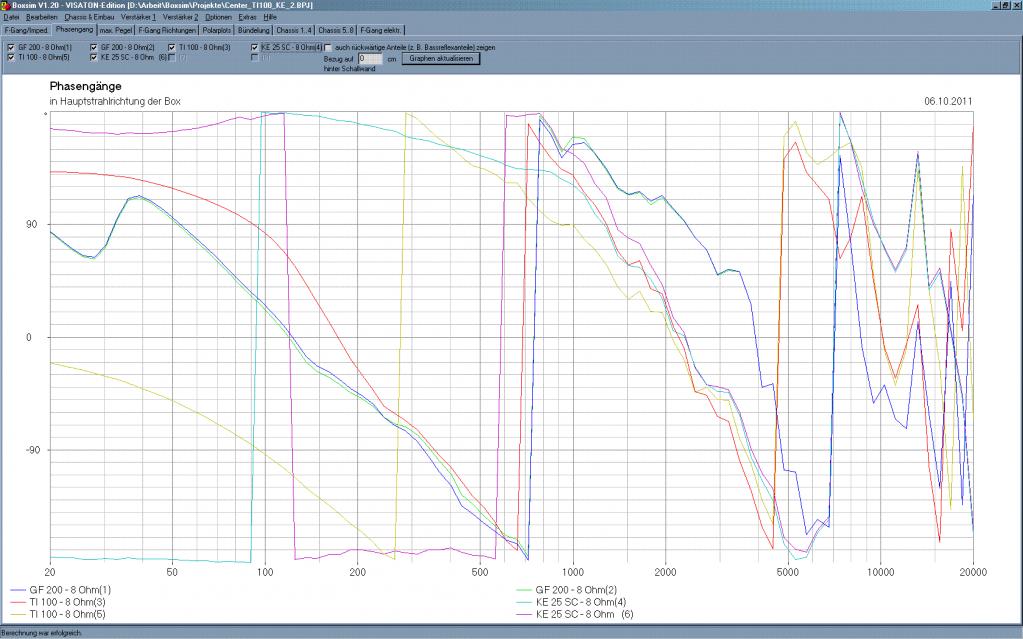Open the Chassis & Einbau menu
The width and height of the screenshot is (1023, 639).
point(90,18)
